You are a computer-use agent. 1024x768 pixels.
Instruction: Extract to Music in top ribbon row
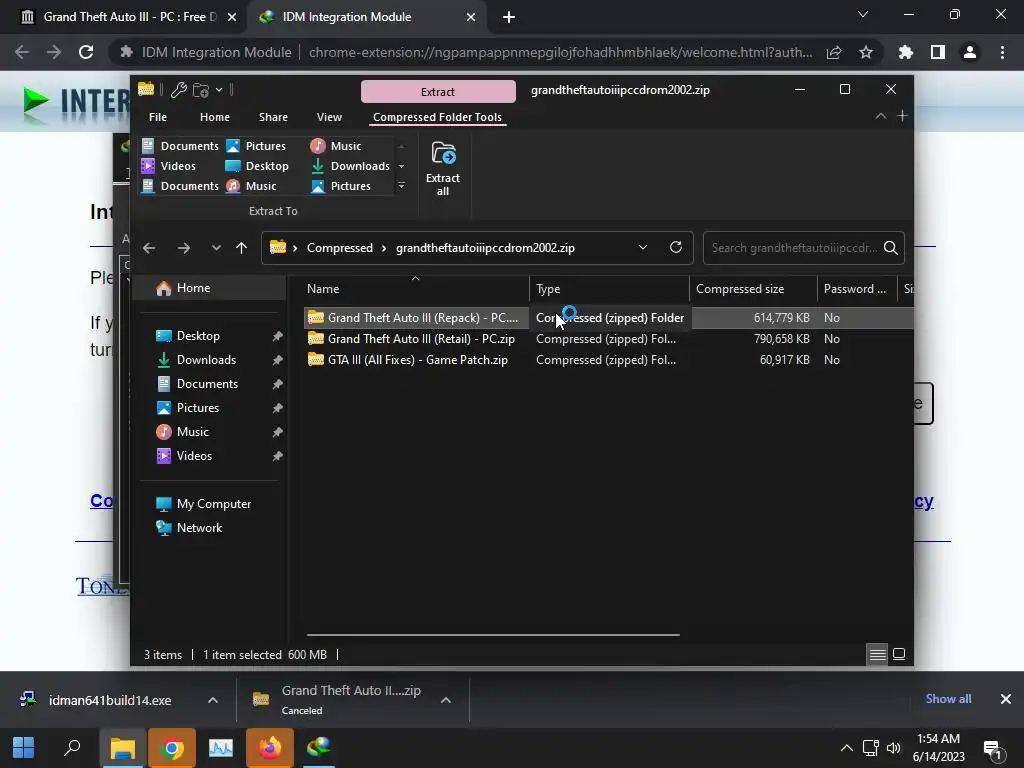click(336, 146)
